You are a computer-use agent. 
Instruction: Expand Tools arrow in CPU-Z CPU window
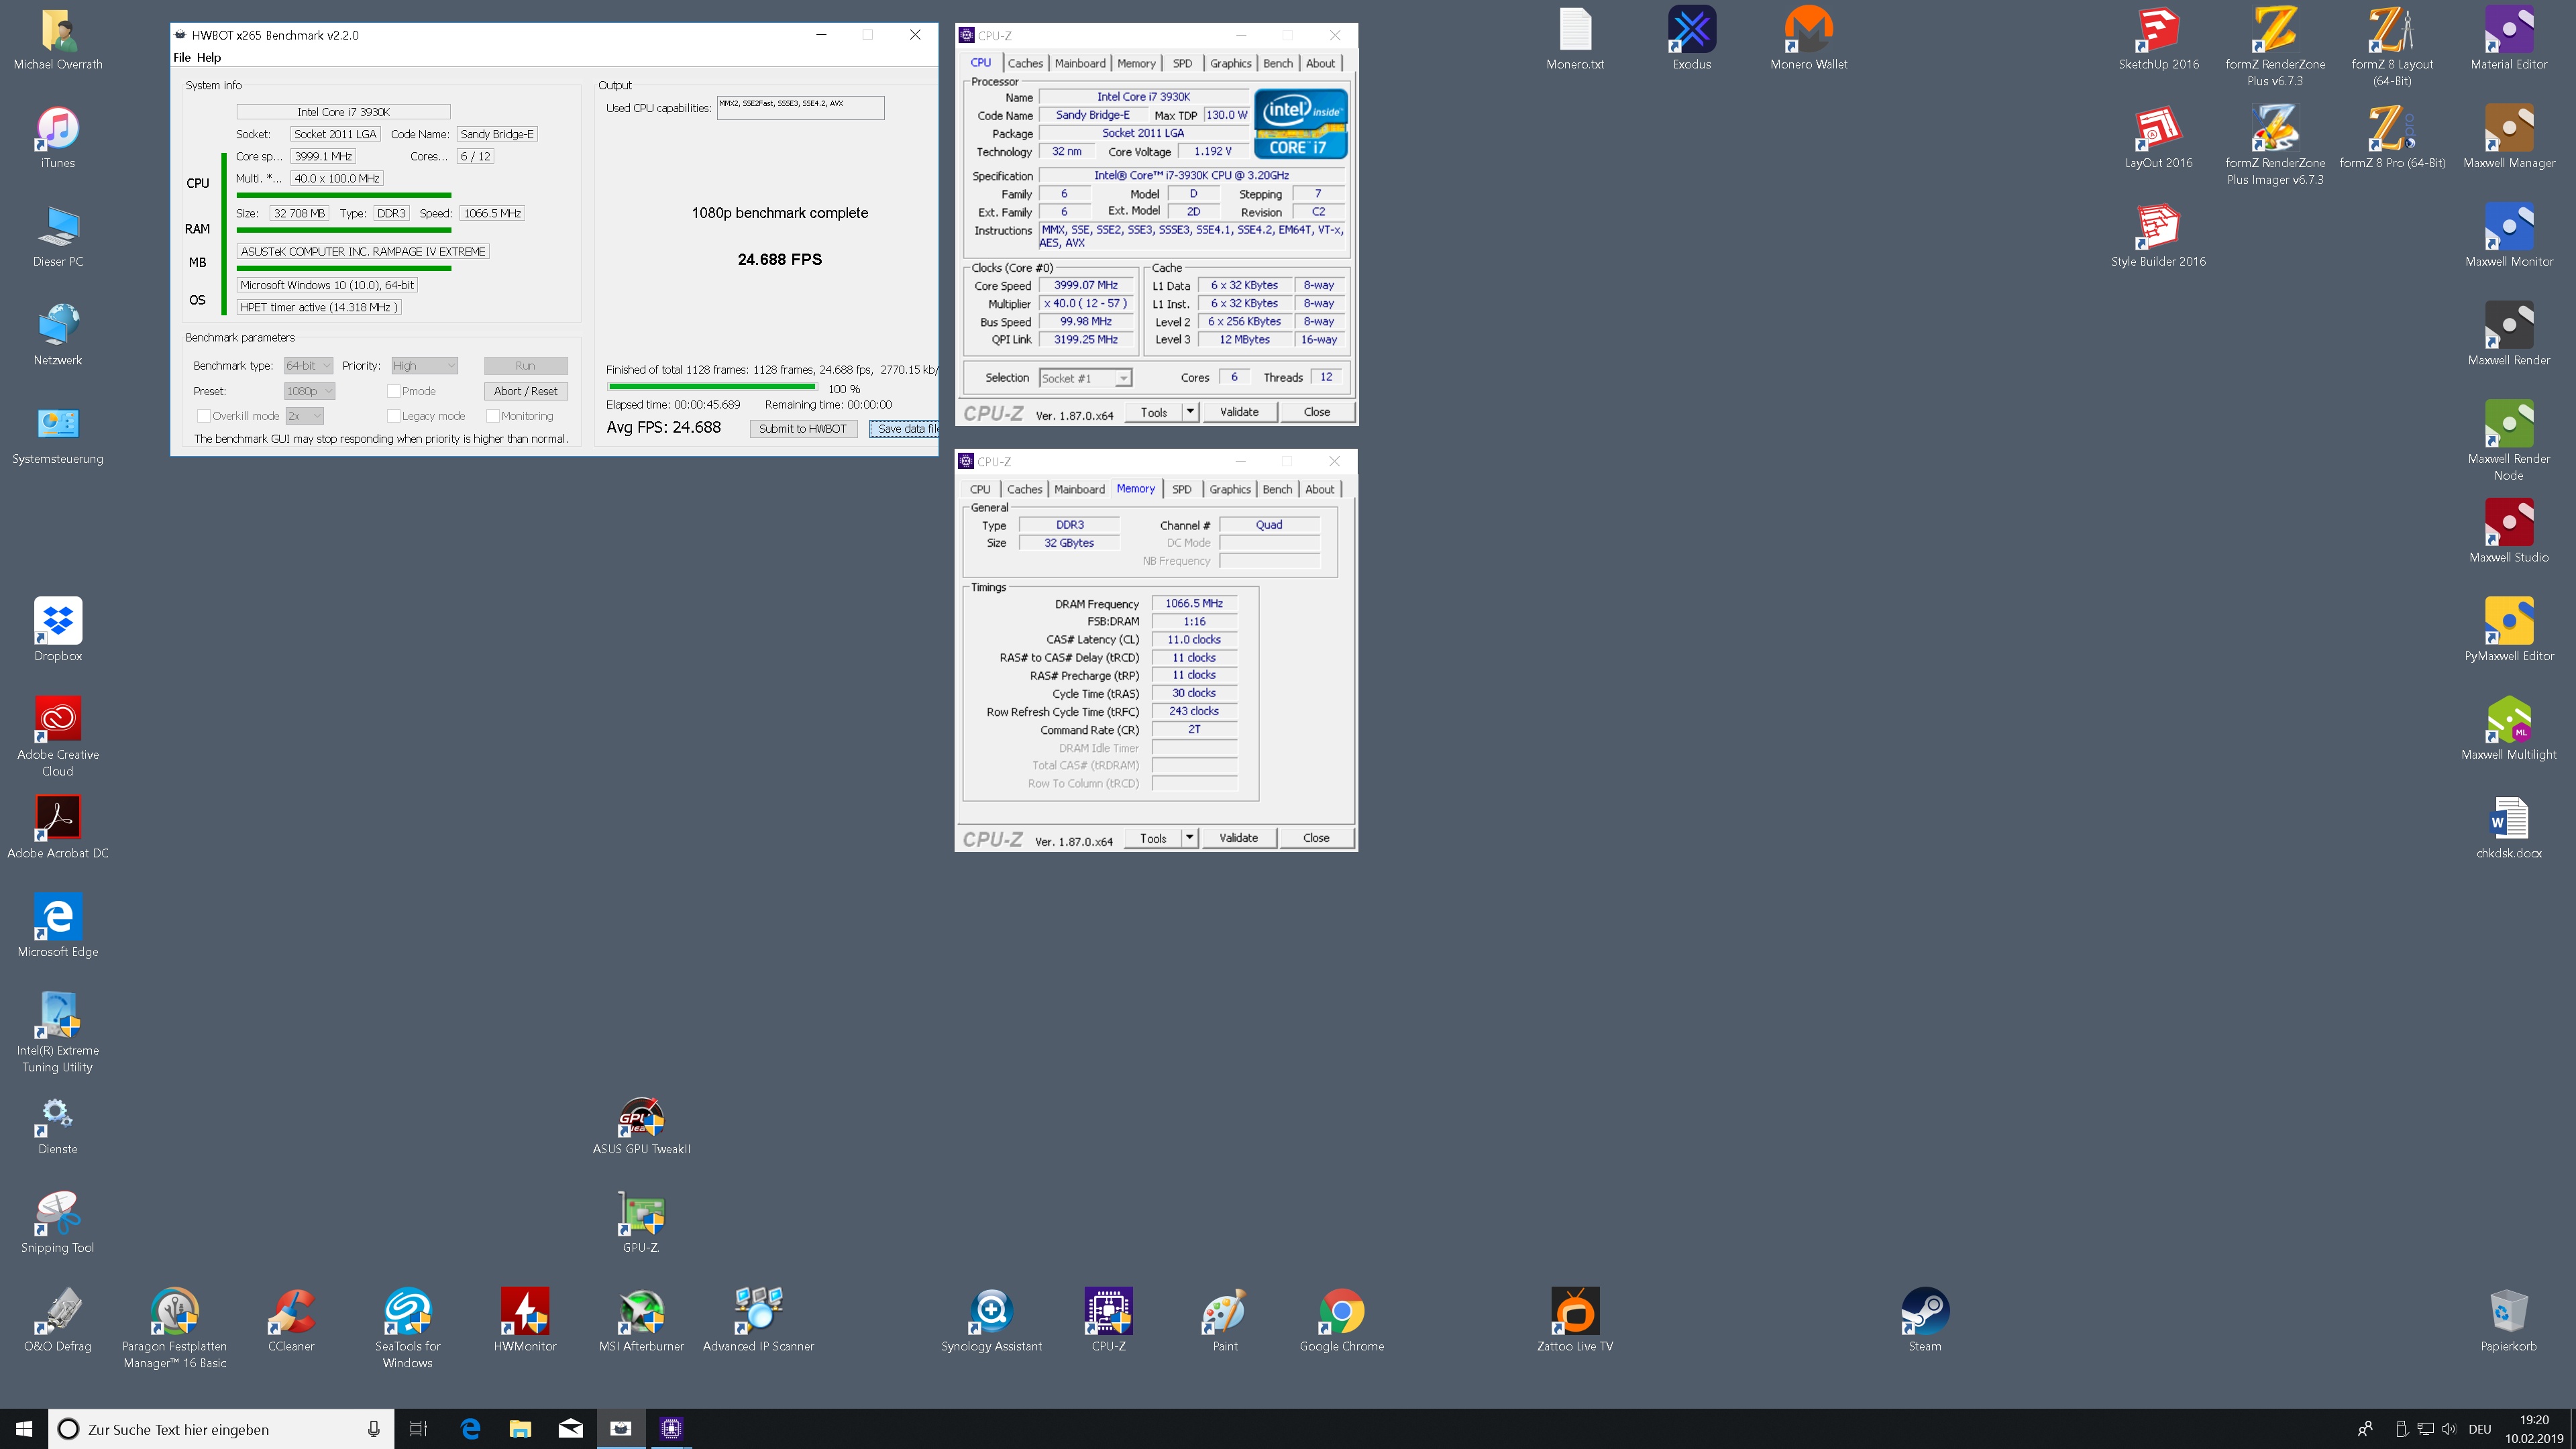(1190, 412)
